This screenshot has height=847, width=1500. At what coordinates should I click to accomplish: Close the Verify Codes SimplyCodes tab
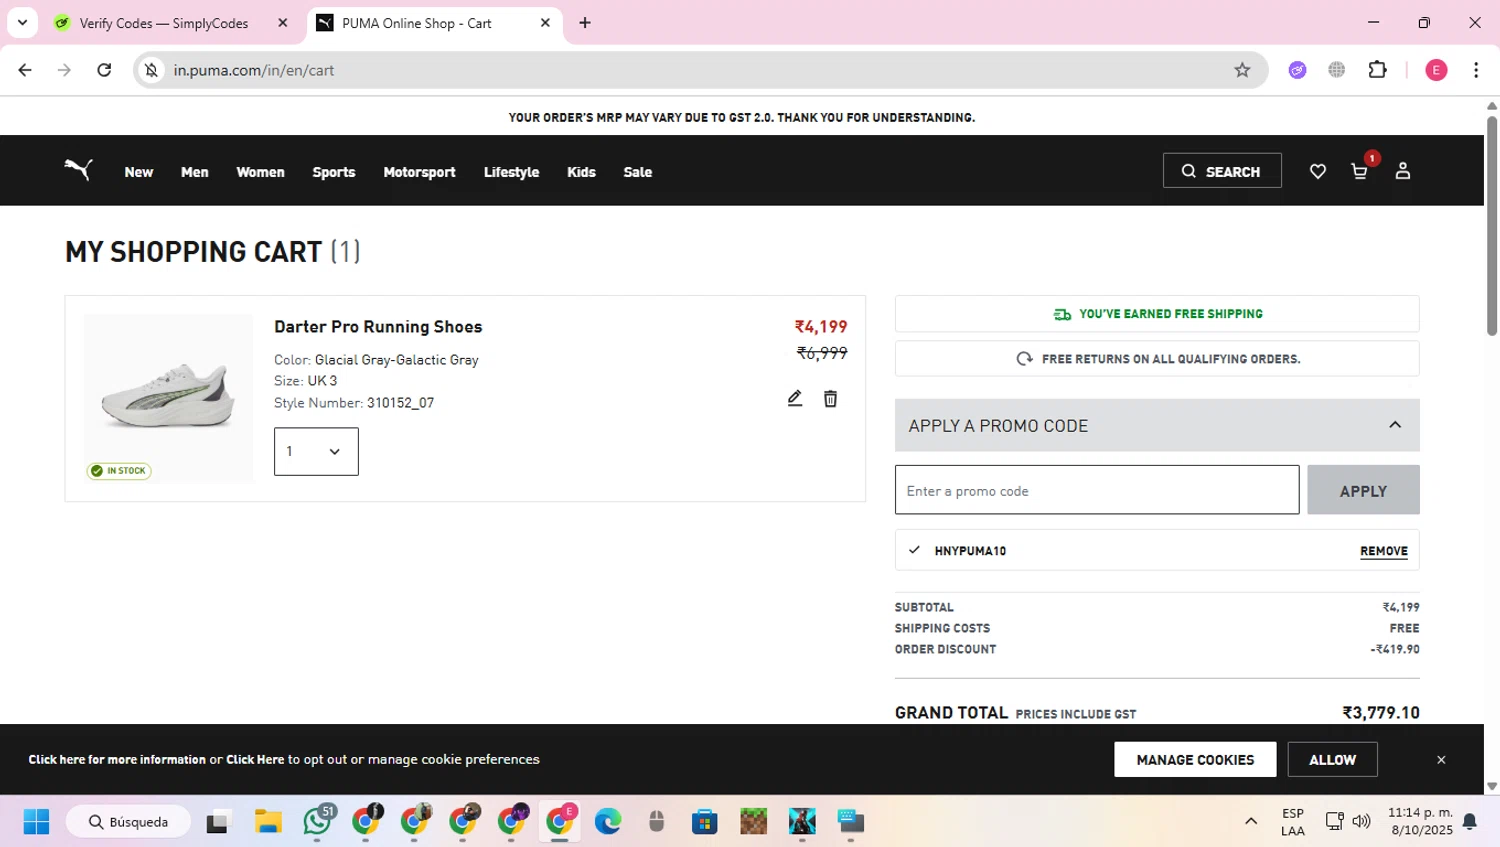point(283,23)
